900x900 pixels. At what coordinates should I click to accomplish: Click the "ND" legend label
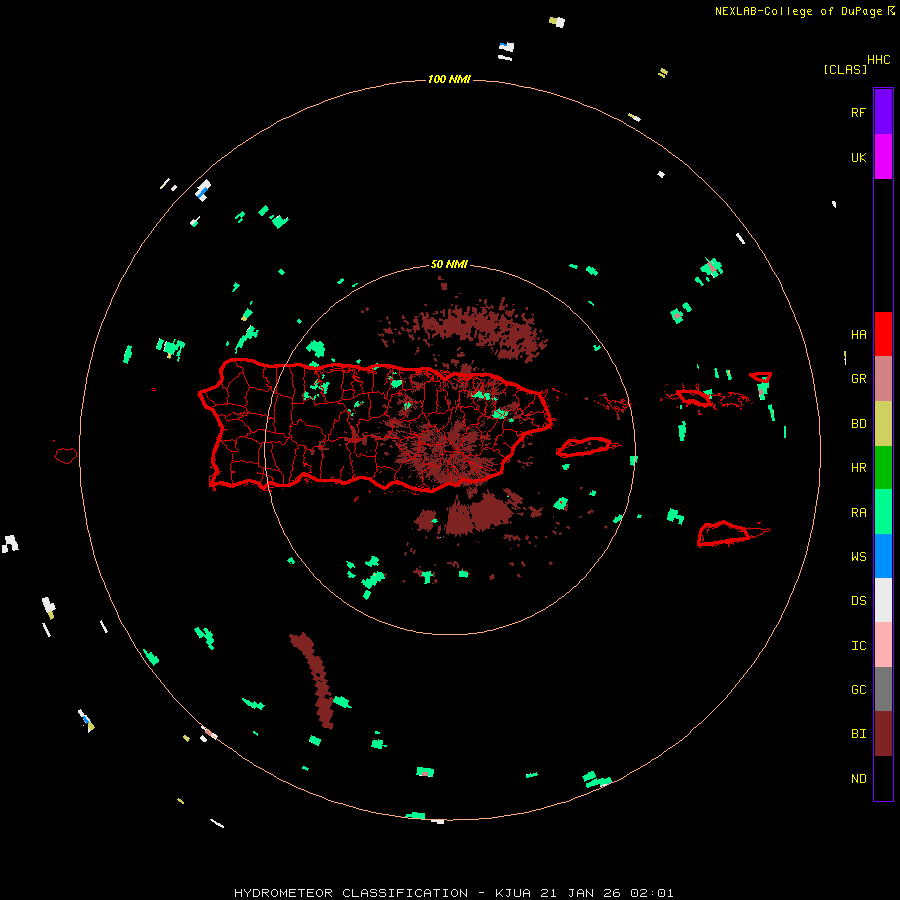click(x=858, y=778)
